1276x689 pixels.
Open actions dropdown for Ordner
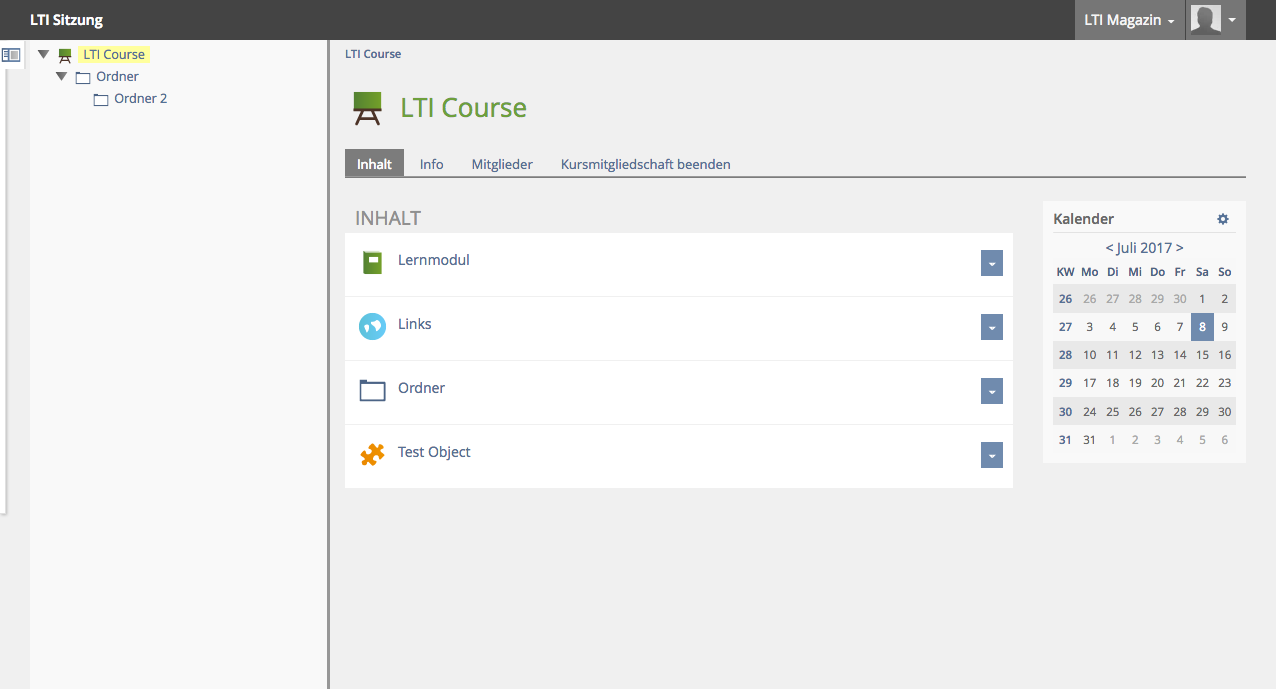[x=992, y=392]
